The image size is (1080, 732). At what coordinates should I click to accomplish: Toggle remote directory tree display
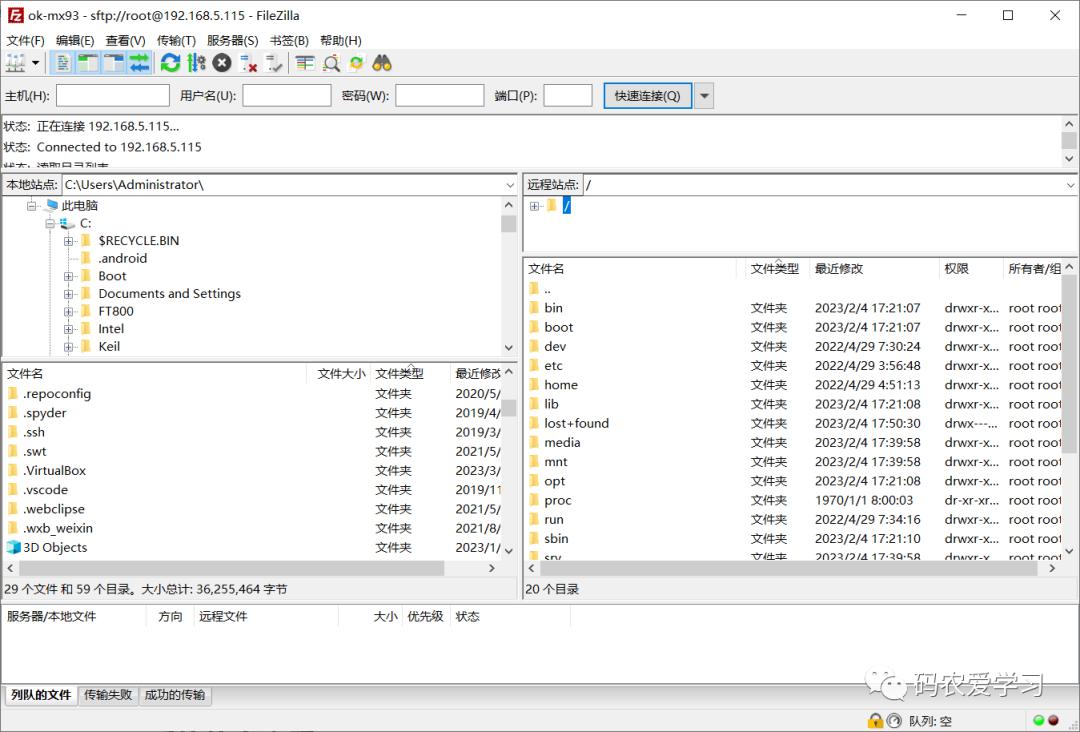coord(114,63)
